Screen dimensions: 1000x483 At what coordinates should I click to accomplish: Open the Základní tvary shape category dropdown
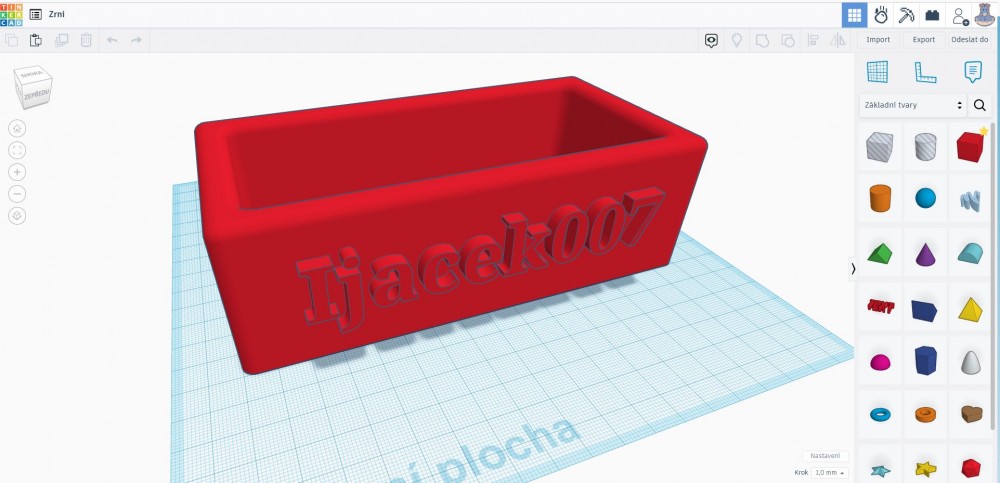[x=913, y=105]
